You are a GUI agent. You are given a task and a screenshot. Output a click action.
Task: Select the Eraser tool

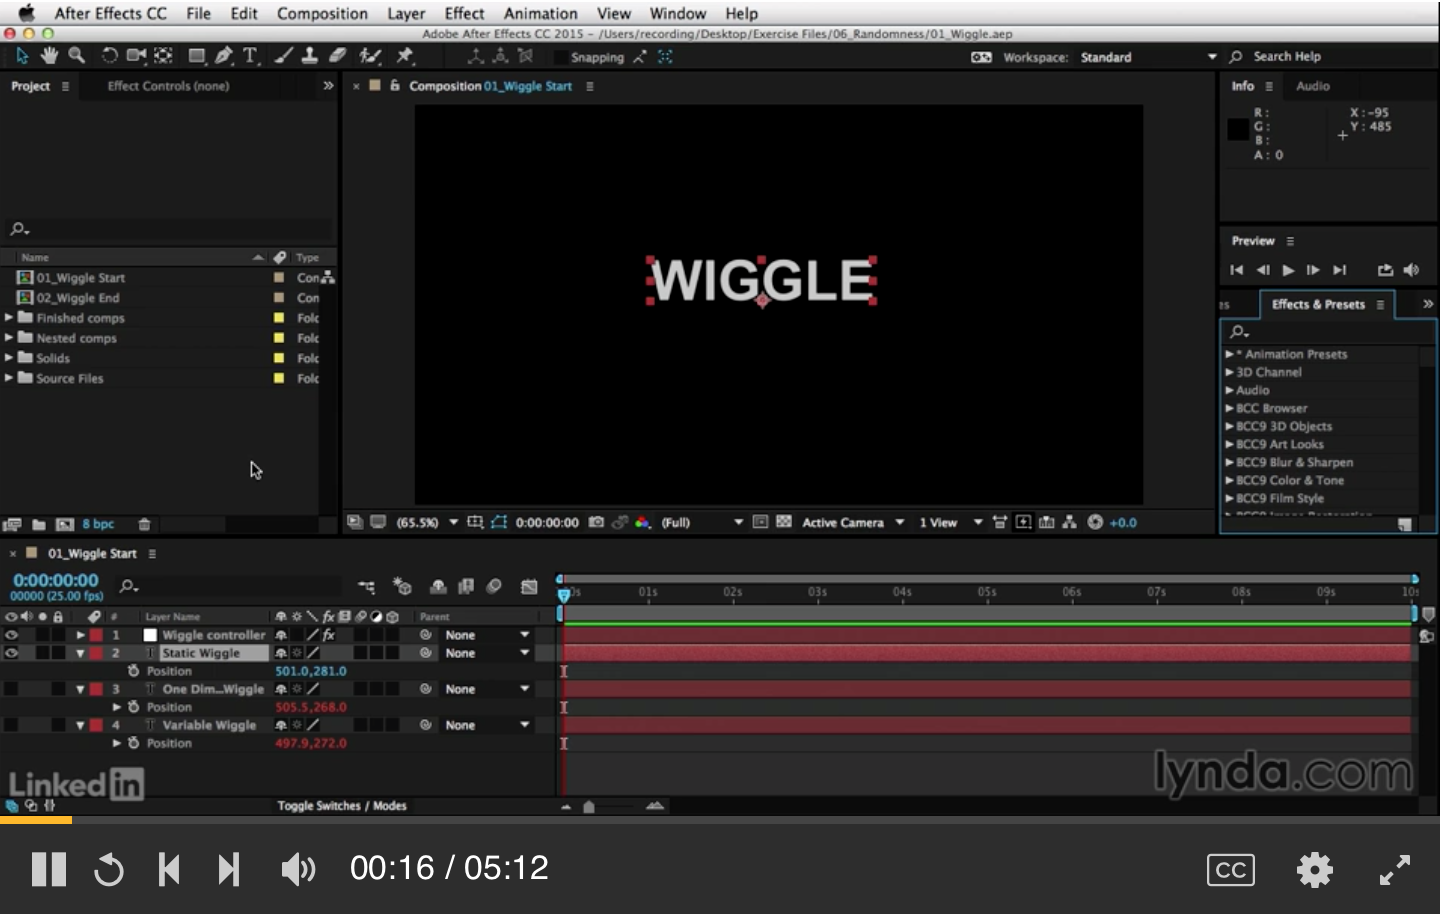coord(337,56)
